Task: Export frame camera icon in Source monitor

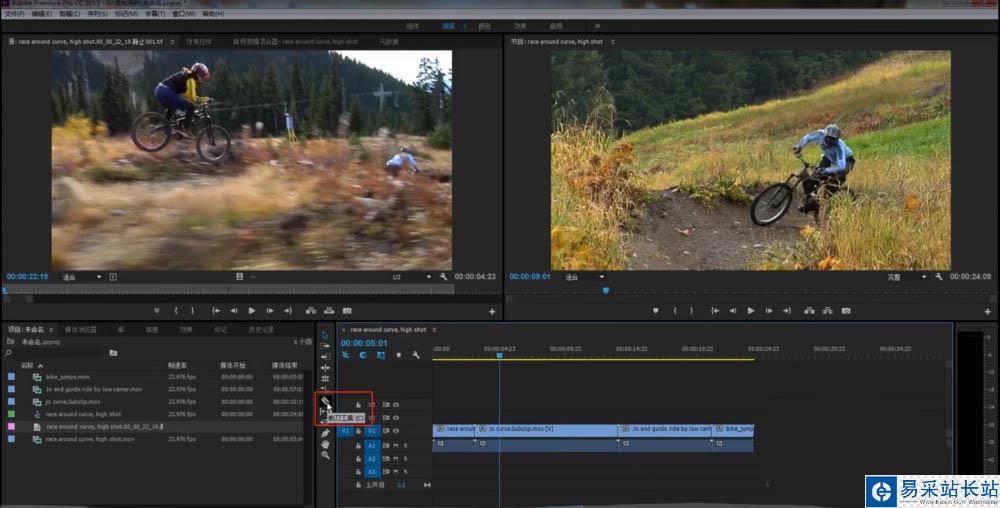Action: 347,310
